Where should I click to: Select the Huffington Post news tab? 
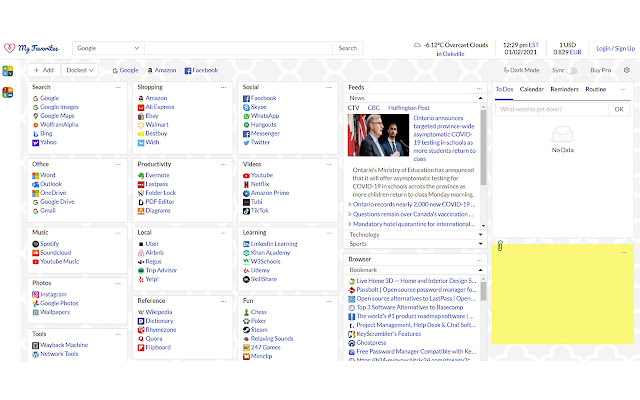click(x=409, y=108)
